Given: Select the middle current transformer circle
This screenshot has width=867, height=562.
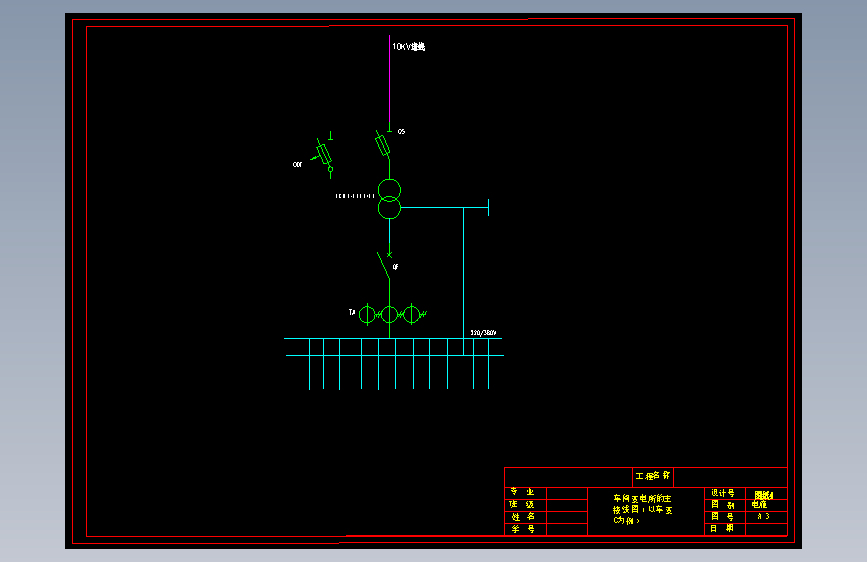Looking at the screenshot, I should (389, 315).
